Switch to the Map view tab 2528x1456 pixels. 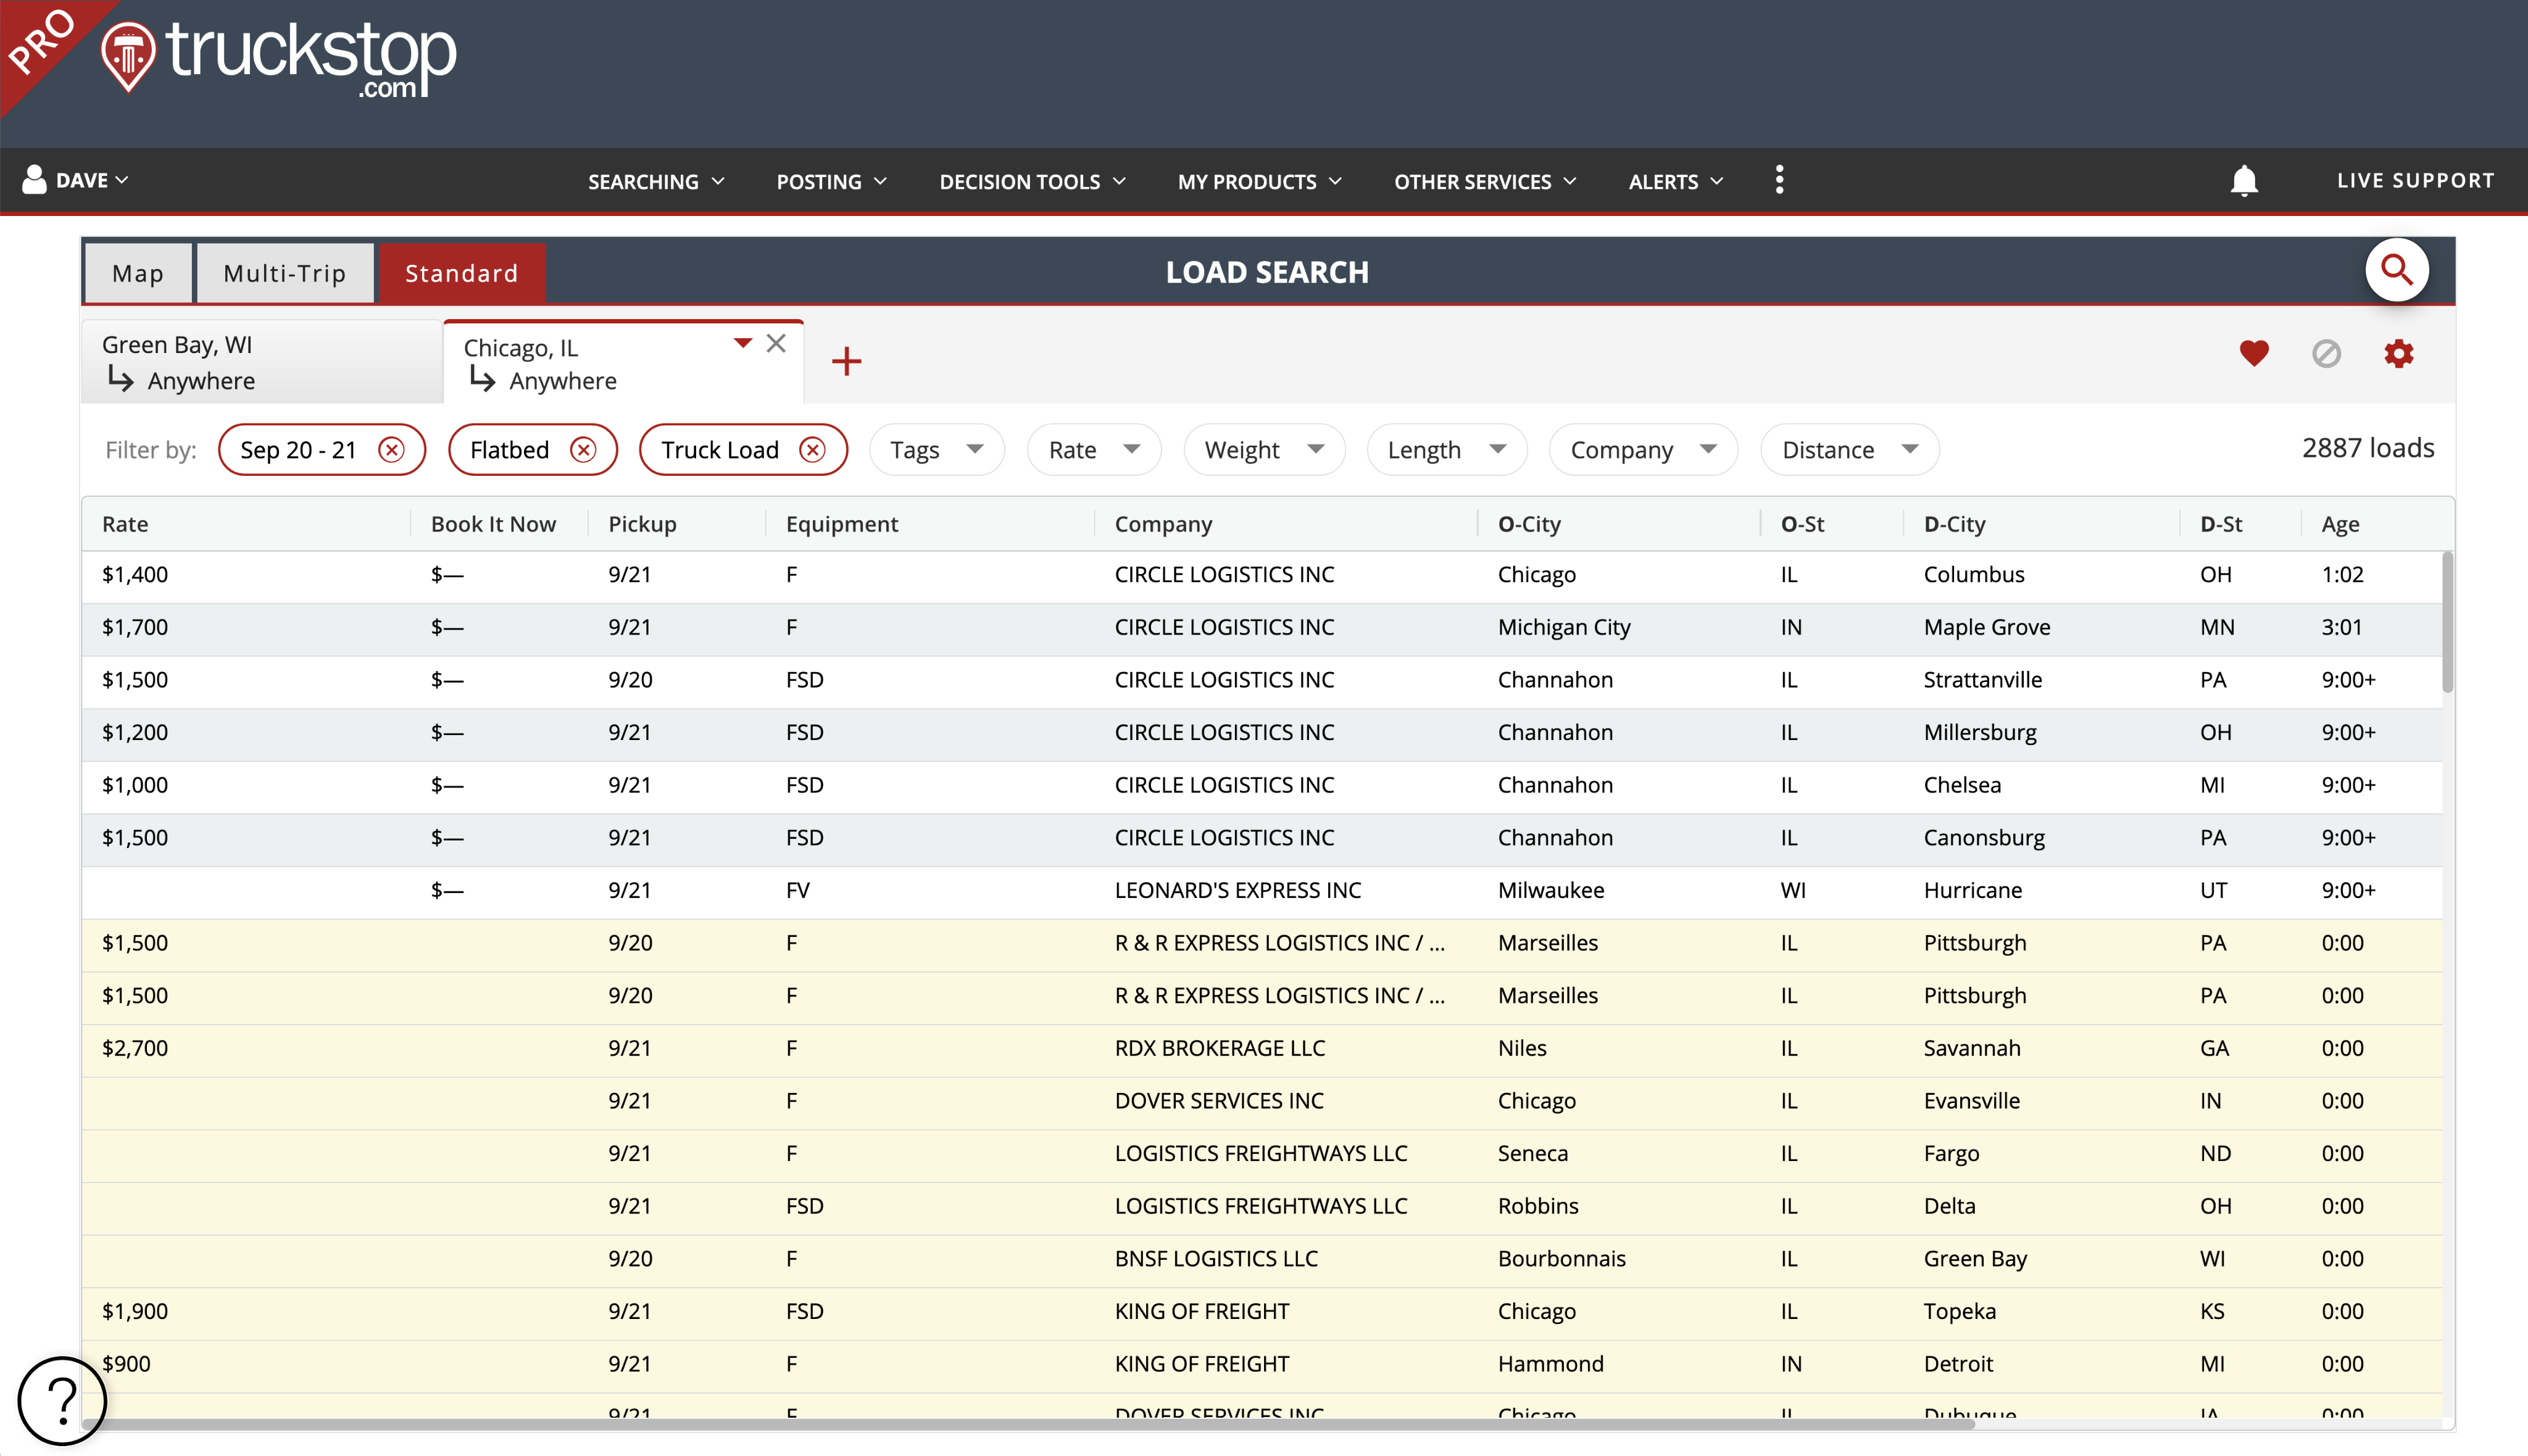click(x=137, y=272)
